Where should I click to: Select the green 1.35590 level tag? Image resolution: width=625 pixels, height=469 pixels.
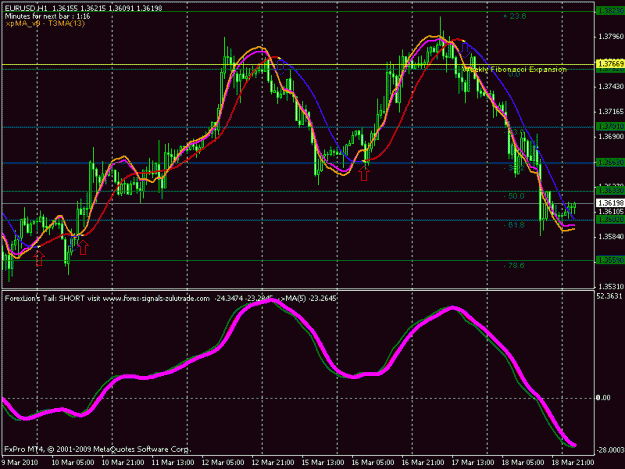609,260
